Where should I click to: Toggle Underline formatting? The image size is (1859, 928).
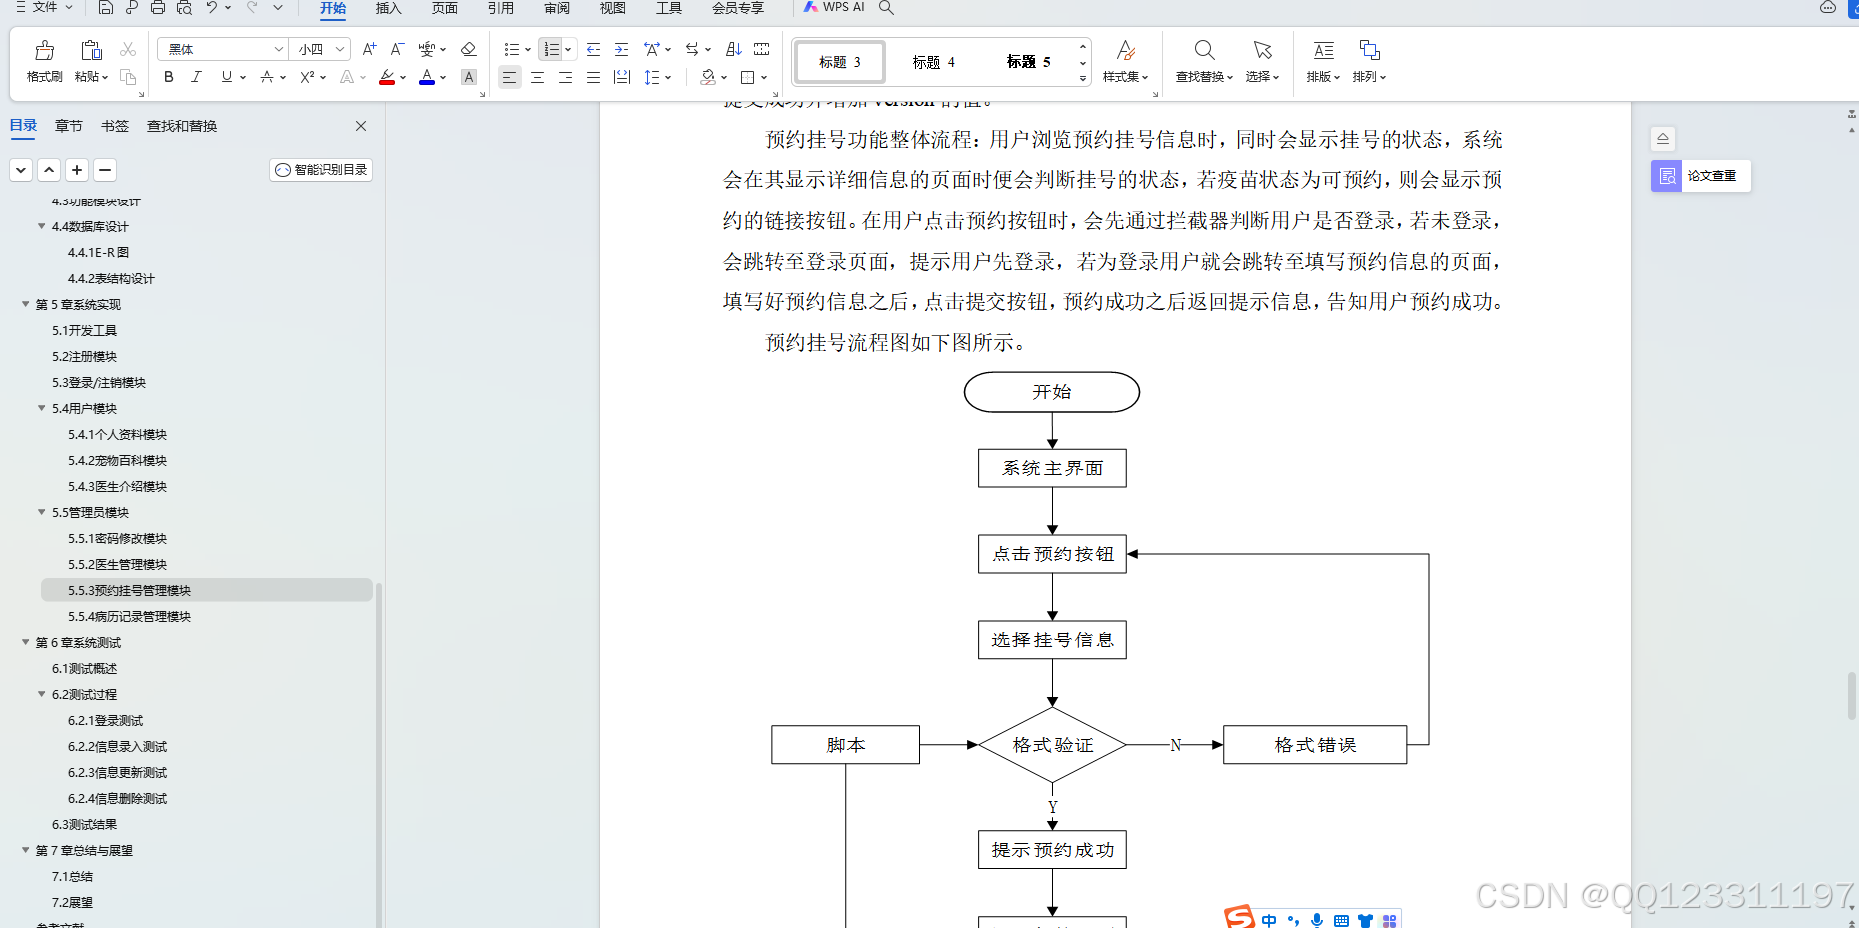[227, 77]
